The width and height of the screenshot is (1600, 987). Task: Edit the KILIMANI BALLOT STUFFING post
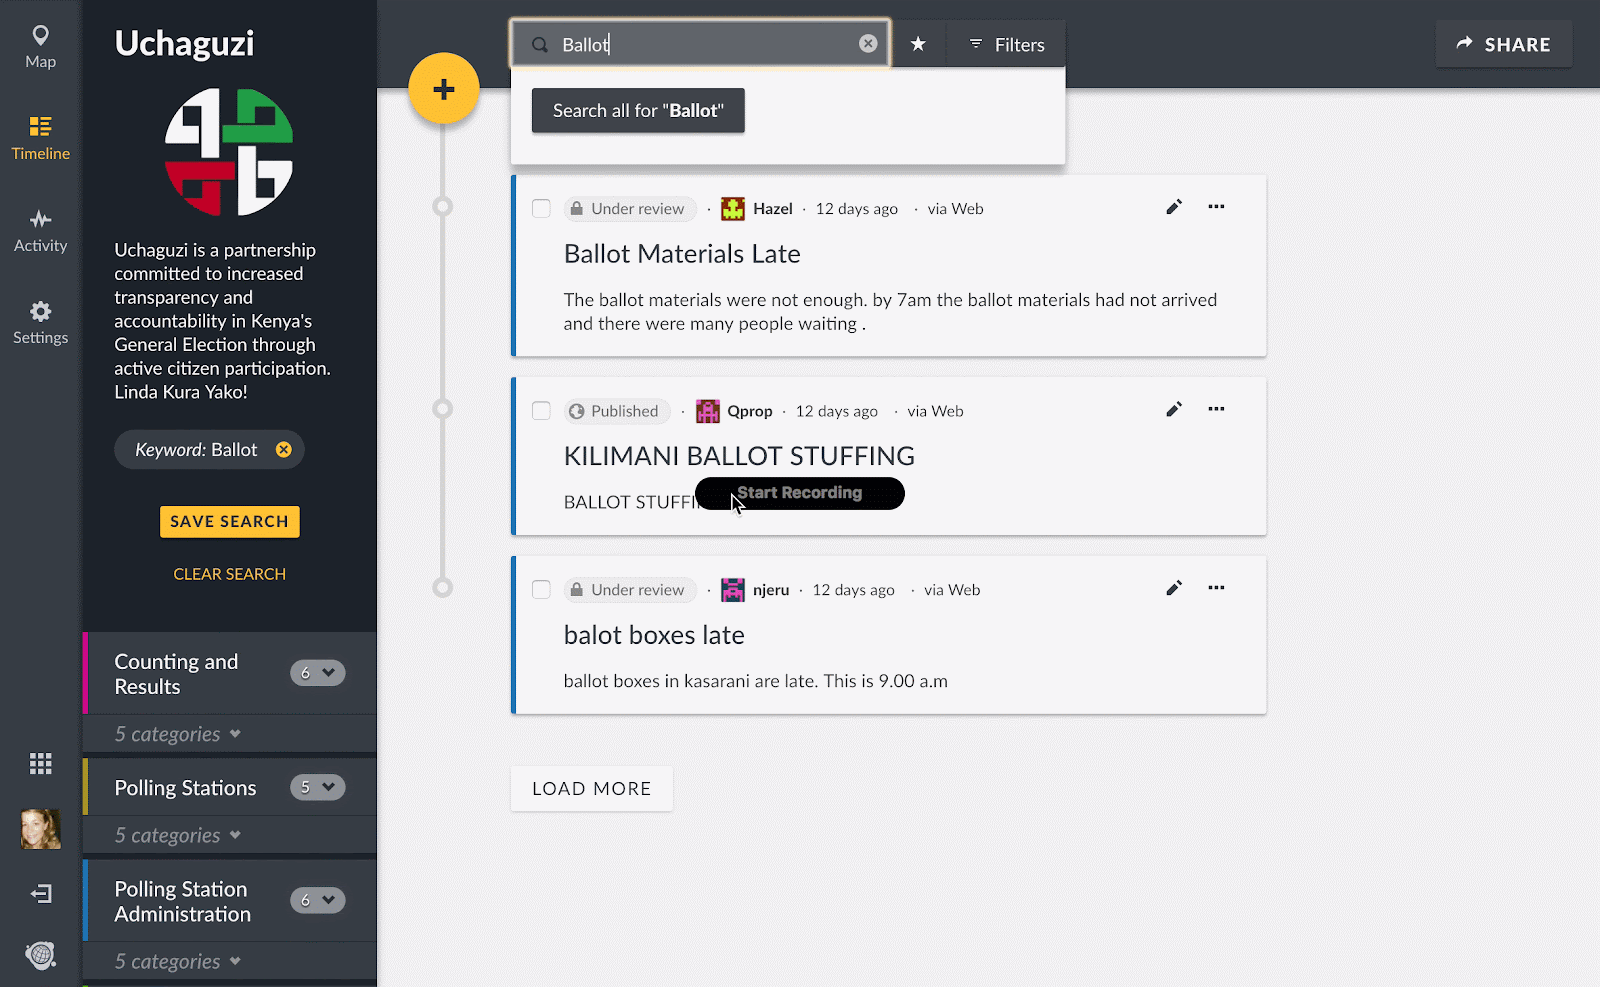coord(1174,409)
